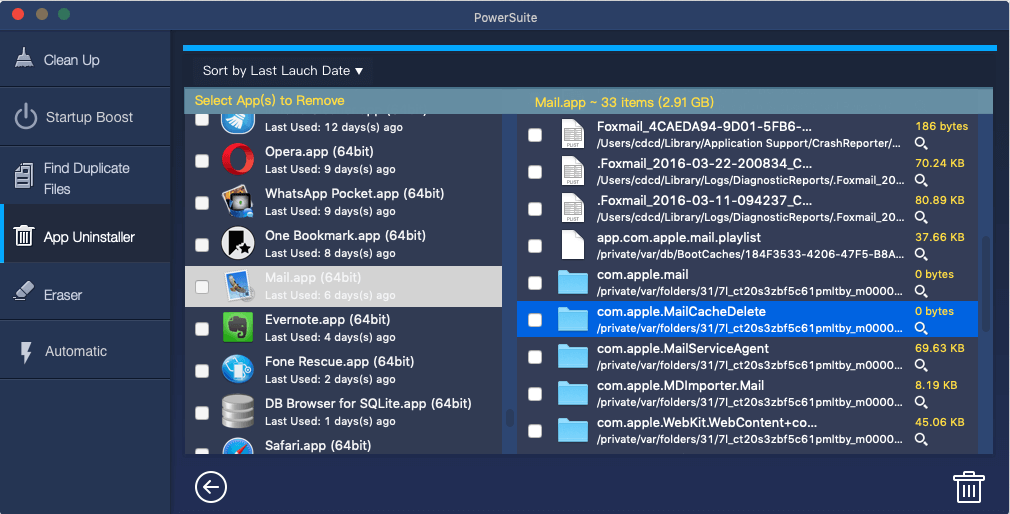
Task: Click magnifier for com.apple.MailServiceAgent folder
Action: point(921,365)
